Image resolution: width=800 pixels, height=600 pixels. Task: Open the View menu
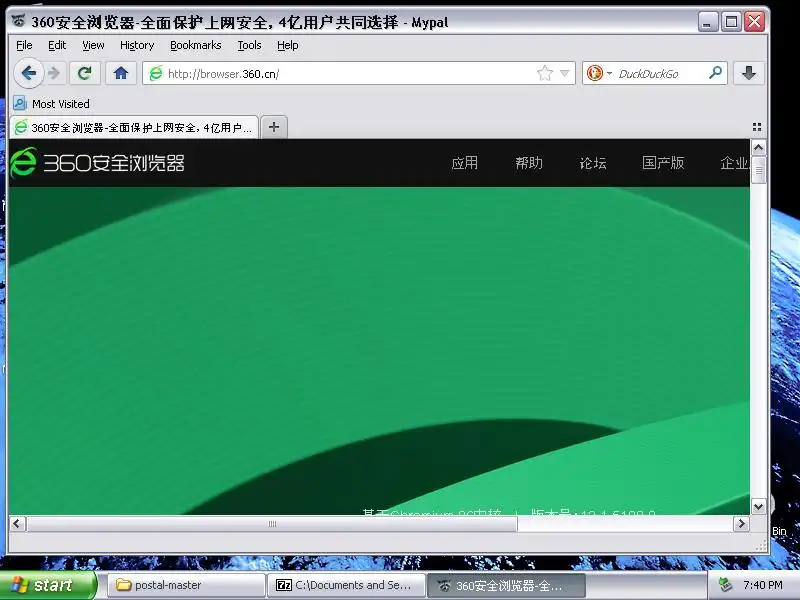click(x=93, y=45)
